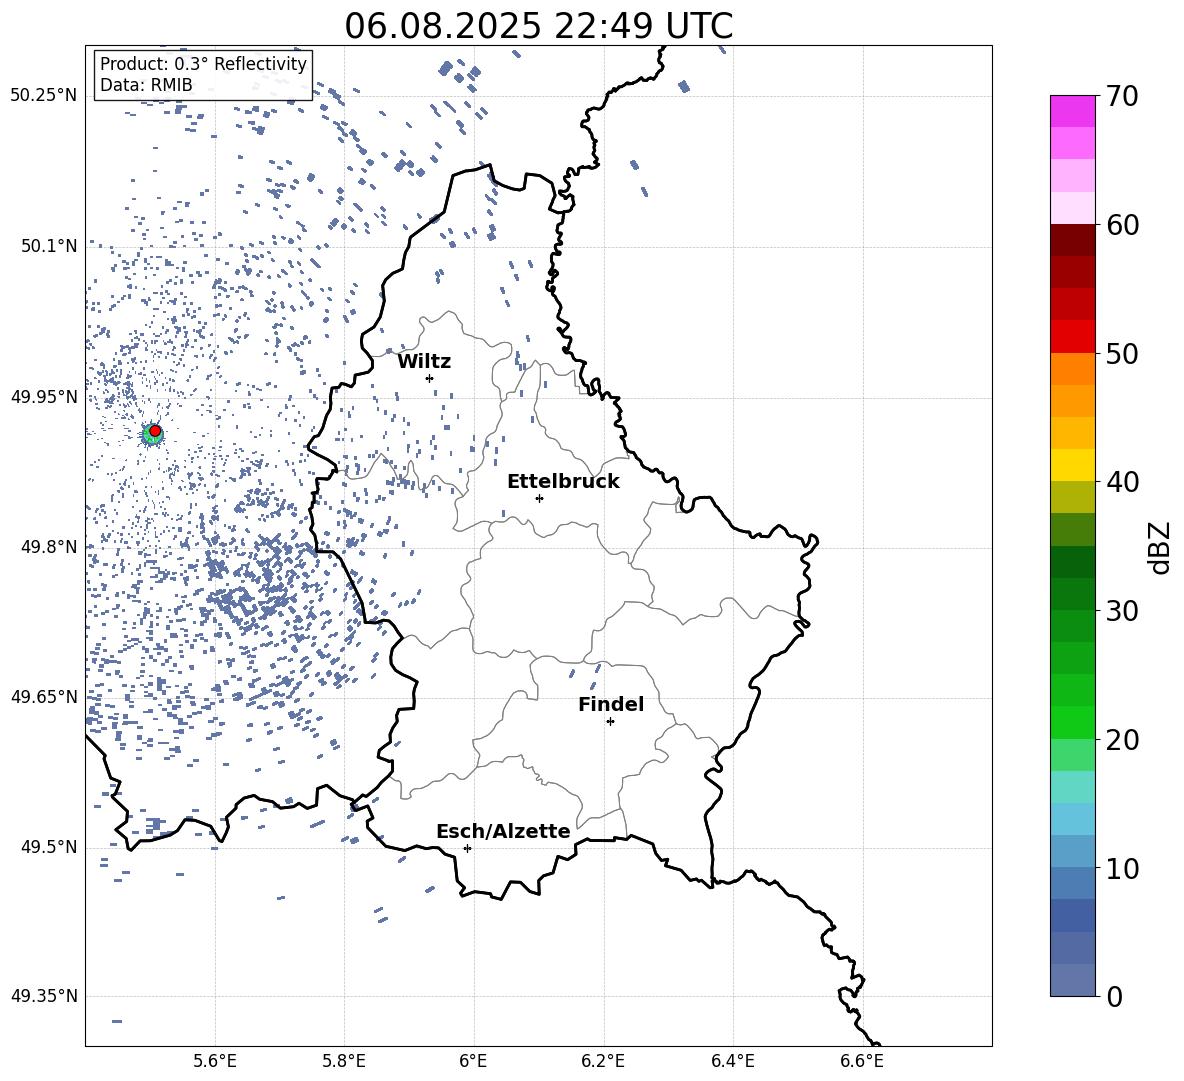Click the dark maroon swatch below 60
Screen dimensions: 1184x1081
[1072, 240]
